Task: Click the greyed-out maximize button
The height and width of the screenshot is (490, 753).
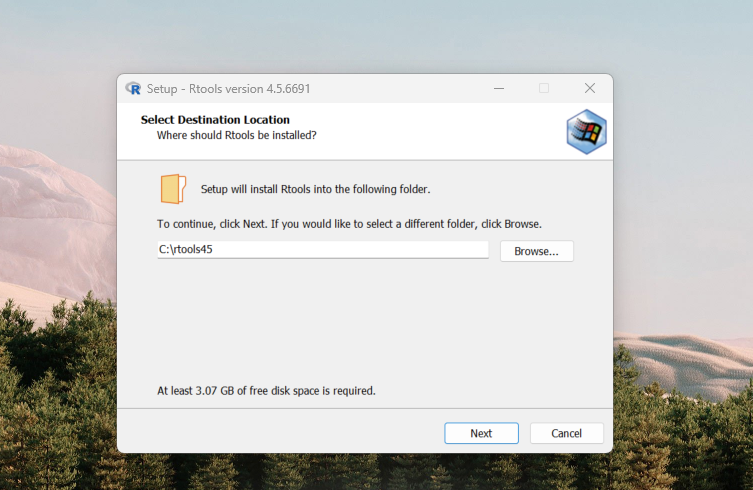Action: click(x=544, y=88)
